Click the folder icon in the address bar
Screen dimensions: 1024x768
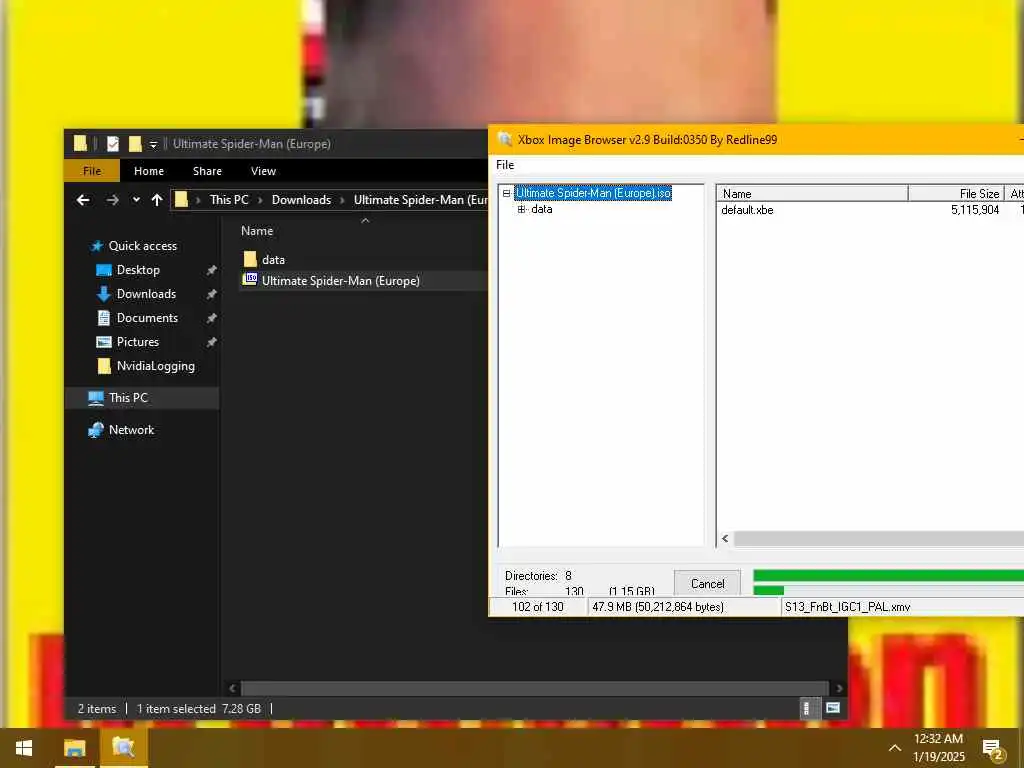click(182, 200)
